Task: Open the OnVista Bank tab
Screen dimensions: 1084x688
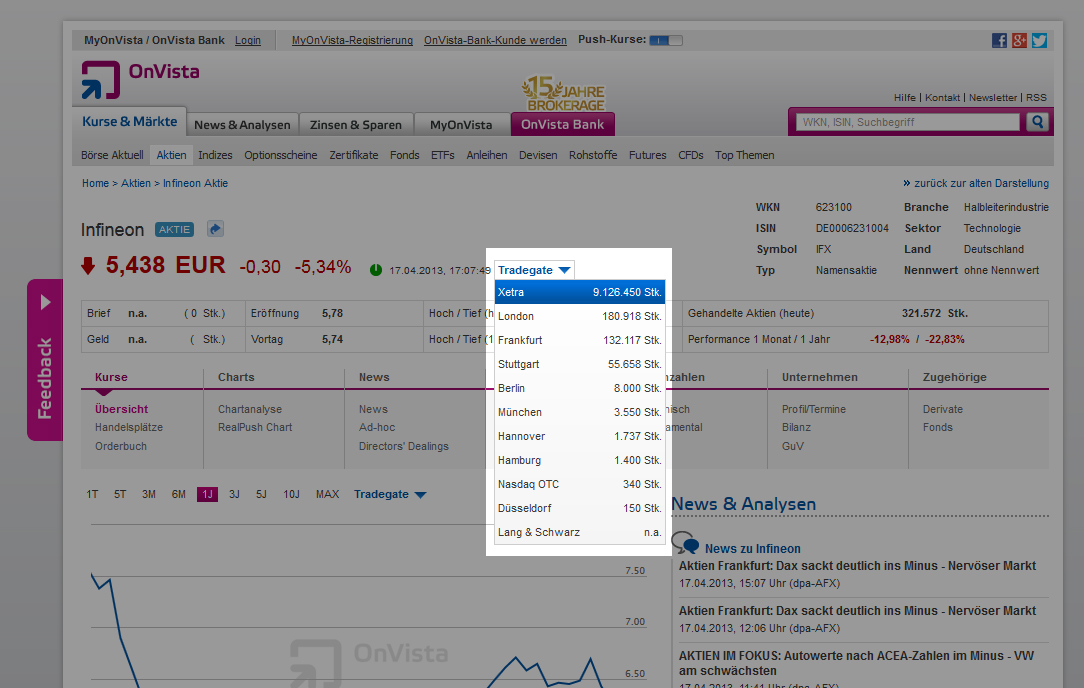Action: (563, 124)
